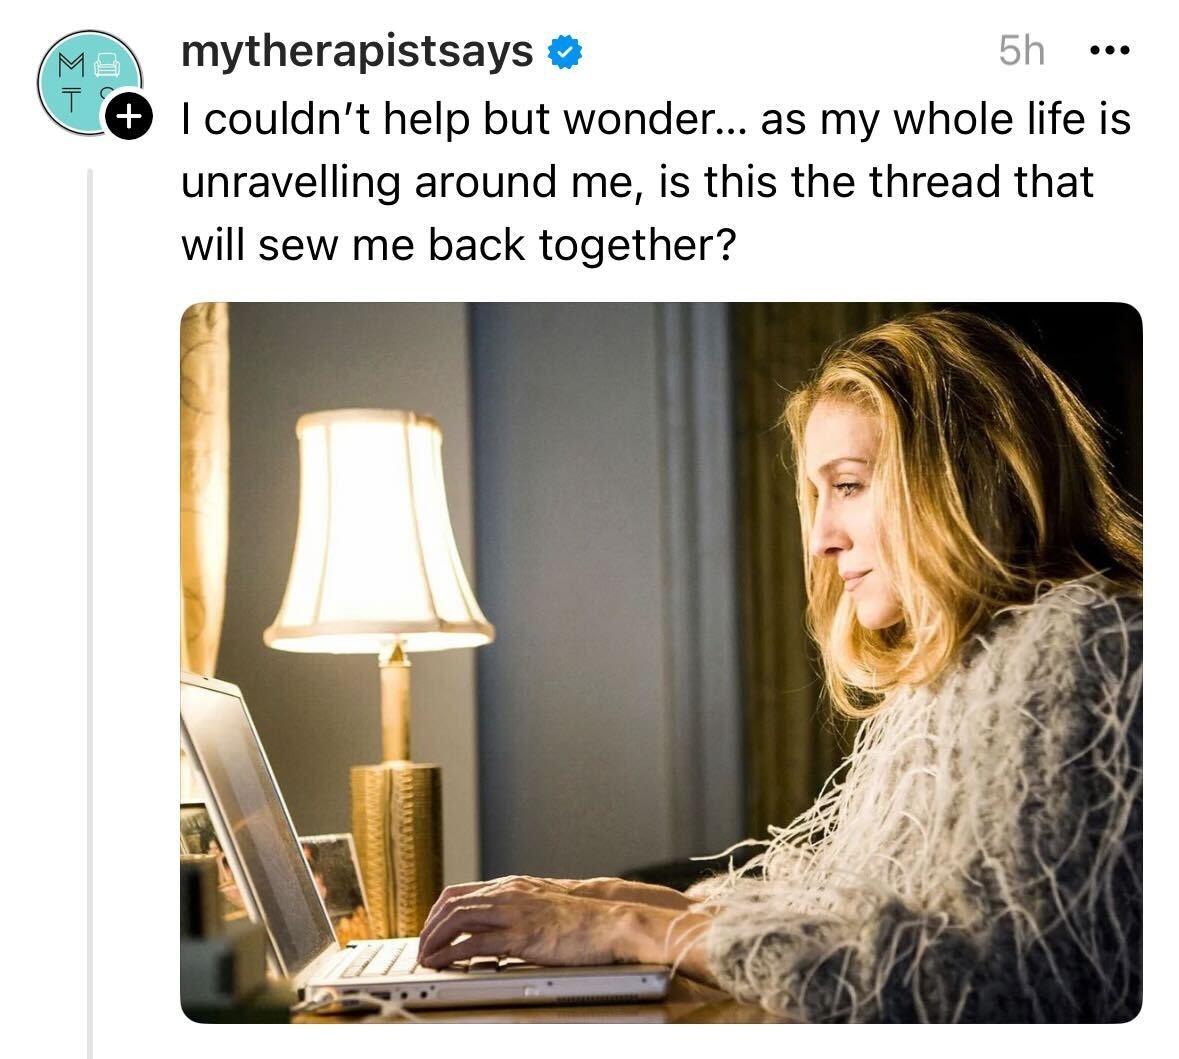Open the mytherapistsays profile avatar
This screenshot has width=1179, height=1059.
(x=89, y=83)
